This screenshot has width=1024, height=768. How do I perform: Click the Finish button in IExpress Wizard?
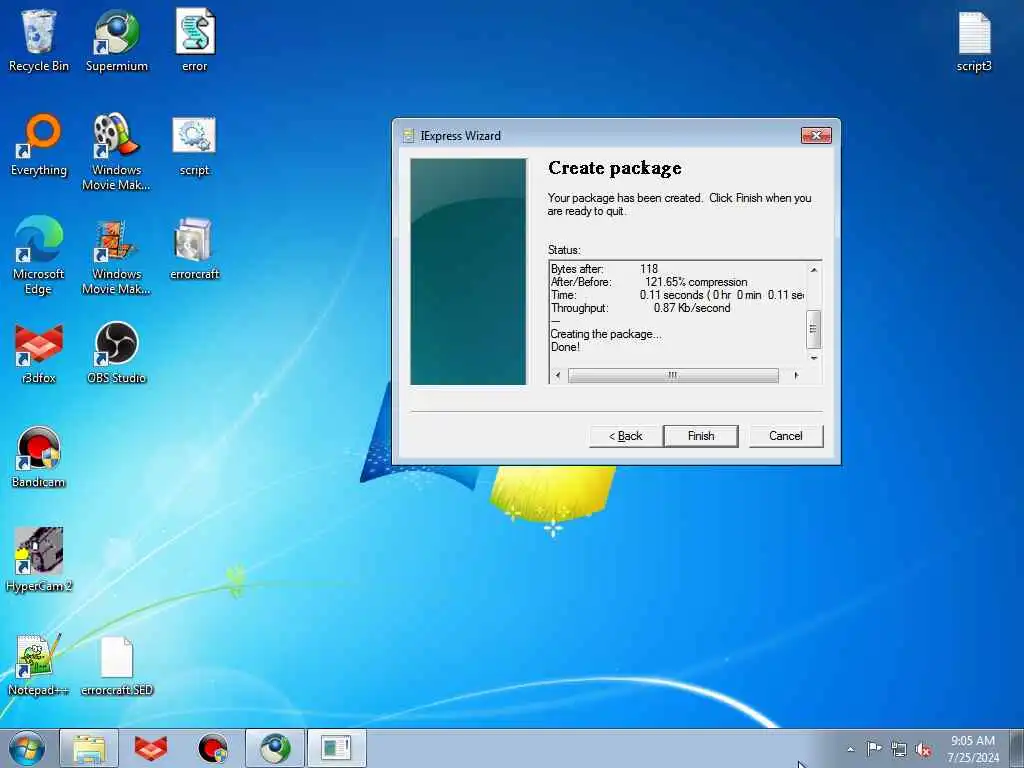701,436
